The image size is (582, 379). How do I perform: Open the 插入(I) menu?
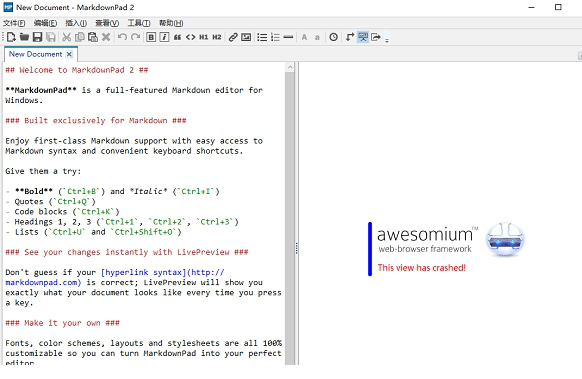pyautogui.click(x=76, y=23)
